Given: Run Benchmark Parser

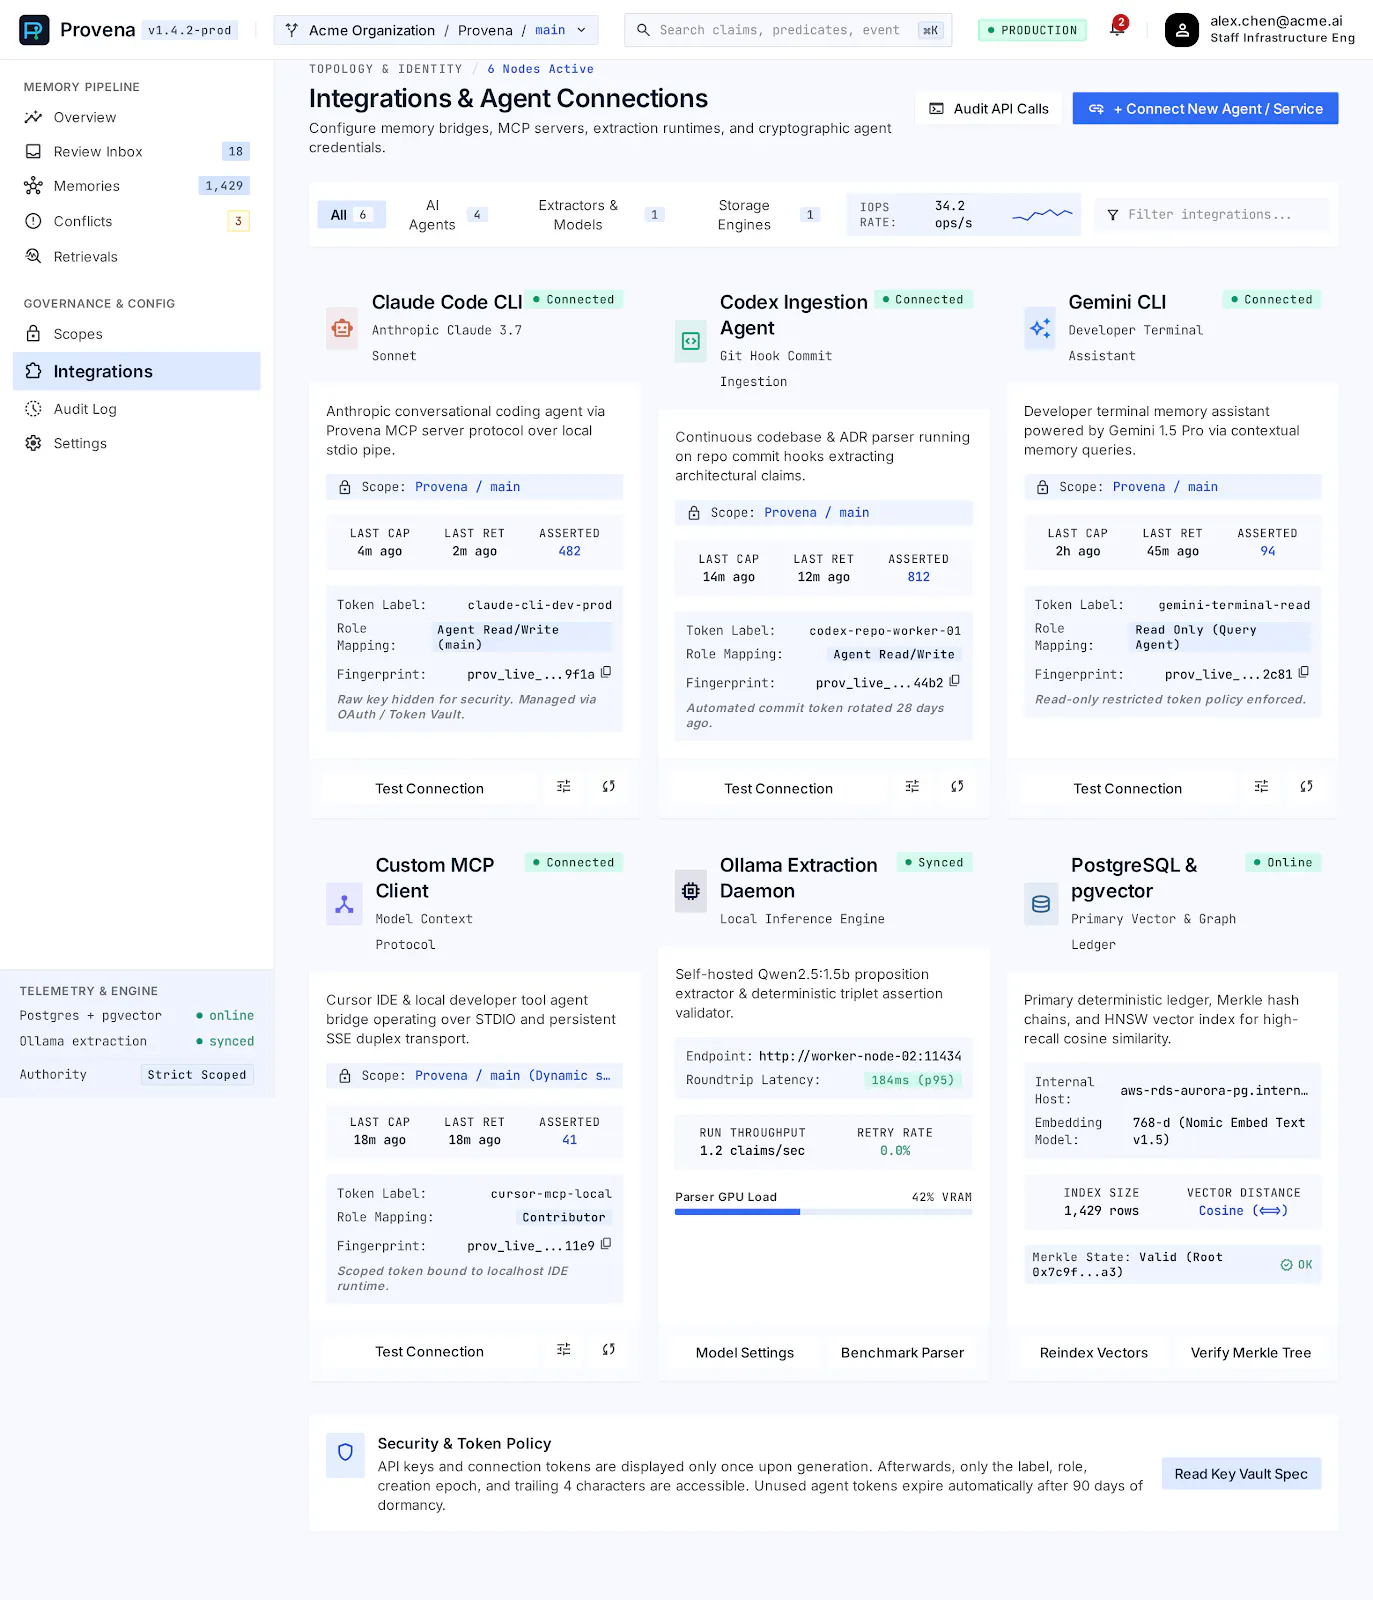Looking at the screenshot, I should click(x=902, y=1352).
